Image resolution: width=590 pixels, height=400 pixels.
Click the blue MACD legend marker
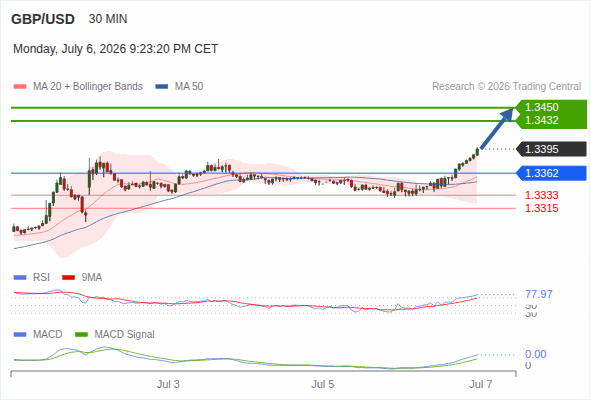(20, 335)
